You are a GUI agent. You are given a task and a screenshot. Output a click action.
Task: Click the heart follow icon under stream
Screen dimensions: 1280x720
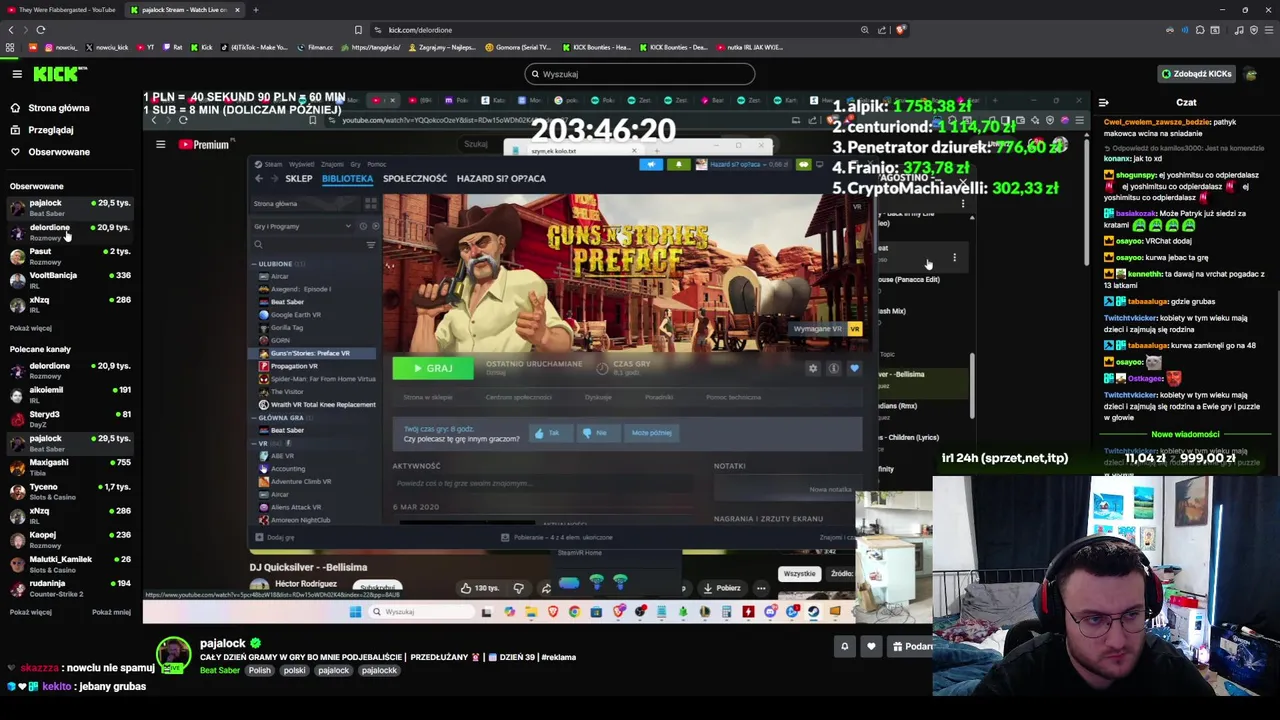click(871, 646)
